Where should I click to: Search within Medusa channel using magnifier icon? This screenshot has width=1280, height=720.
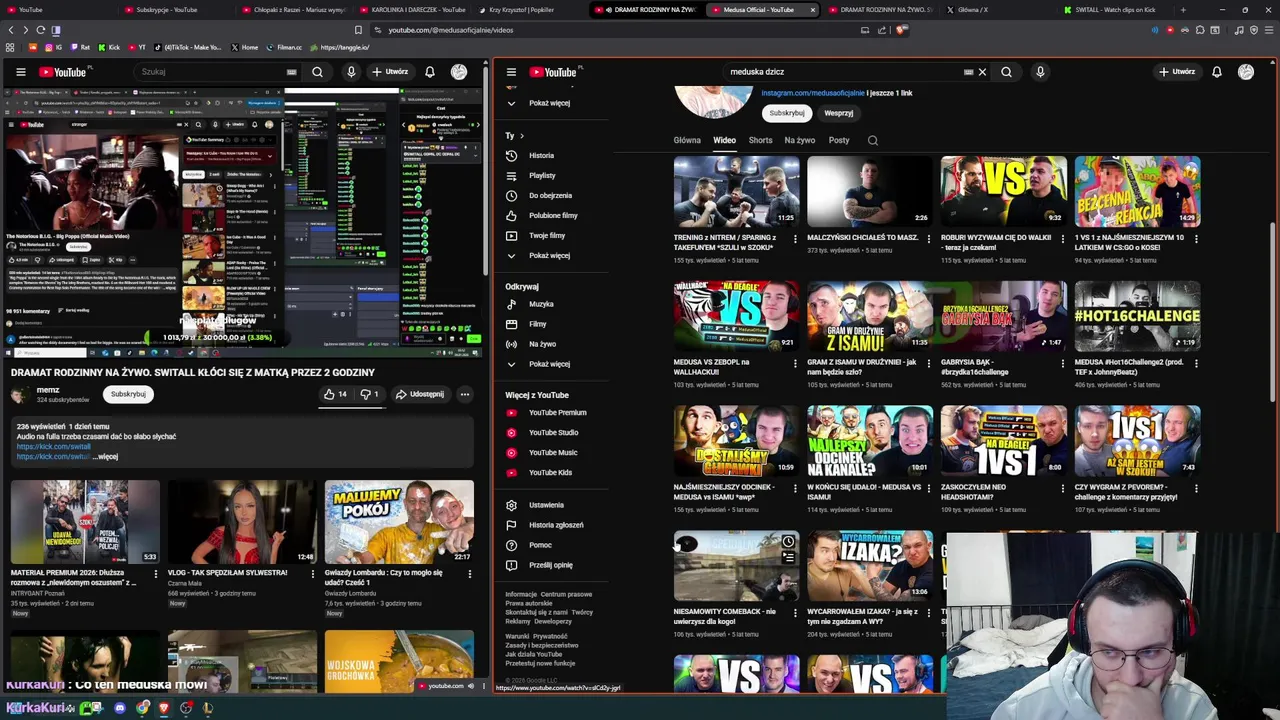click(873, 141)
